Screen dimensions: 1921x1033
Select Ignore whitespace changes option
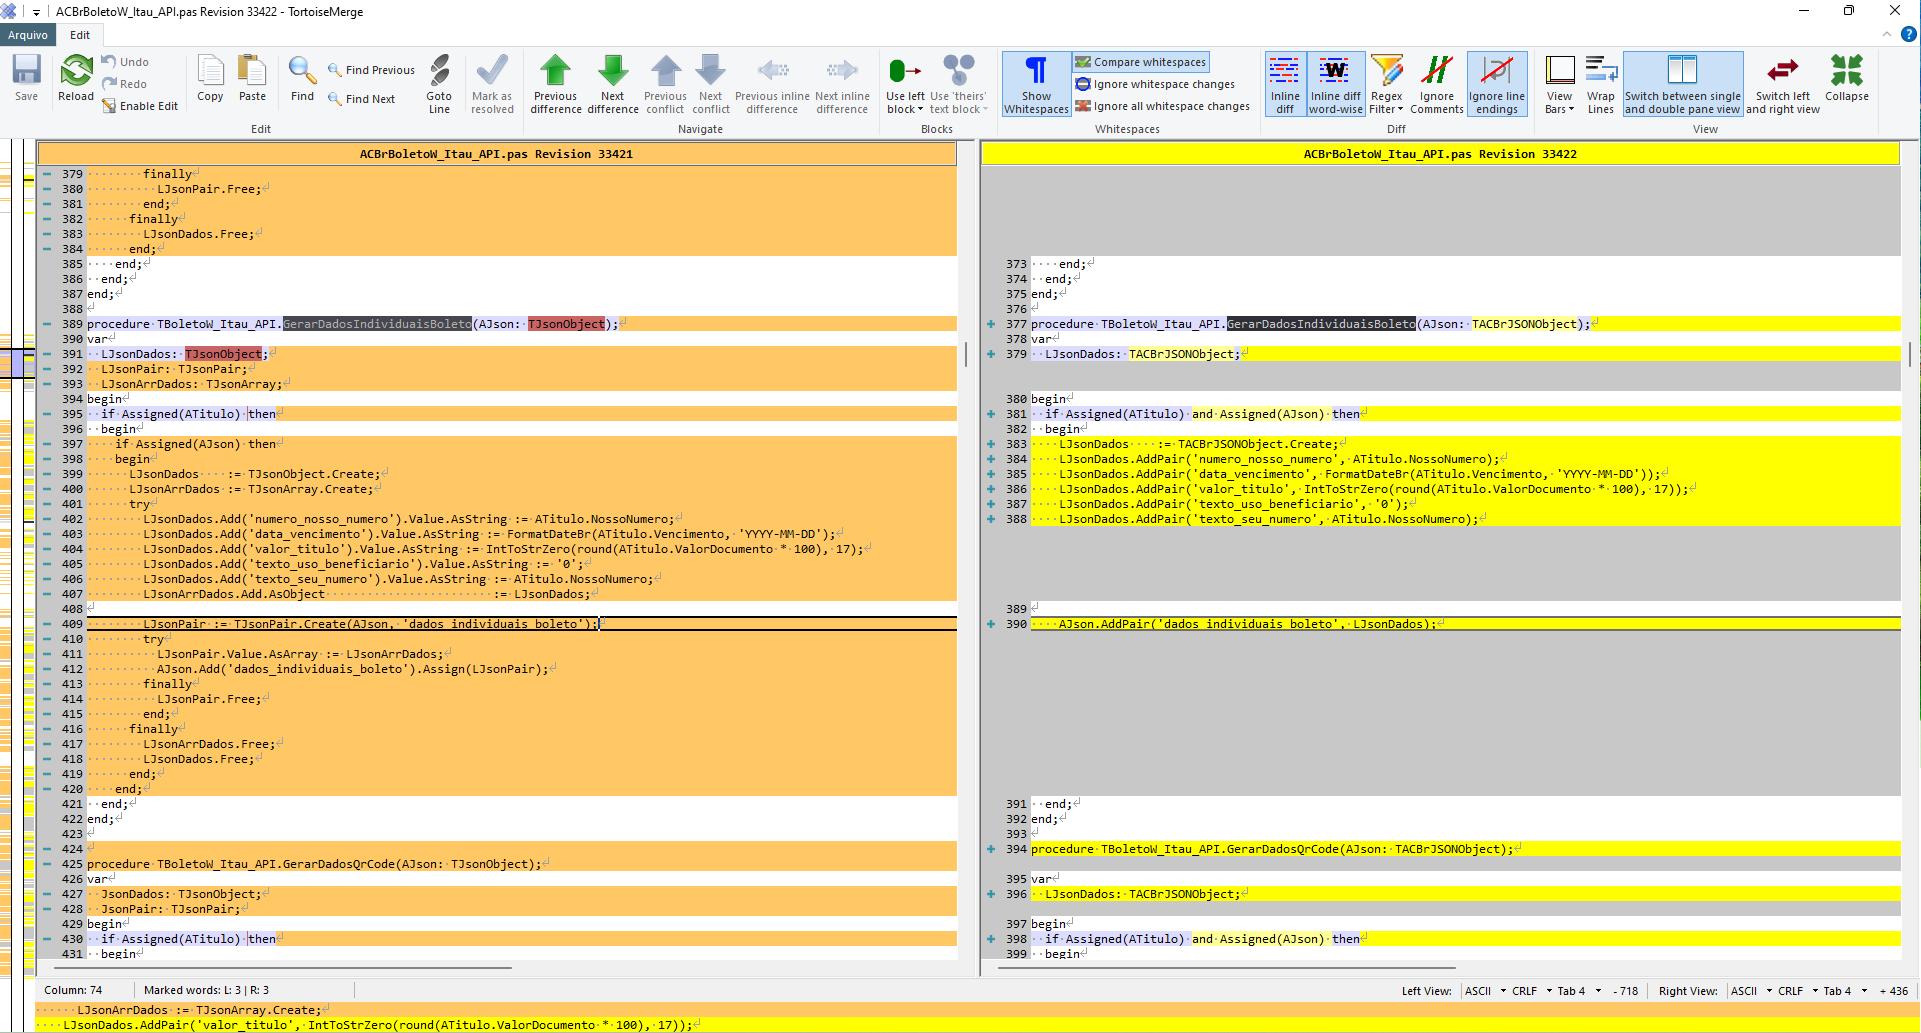[x=1155, y=84]
